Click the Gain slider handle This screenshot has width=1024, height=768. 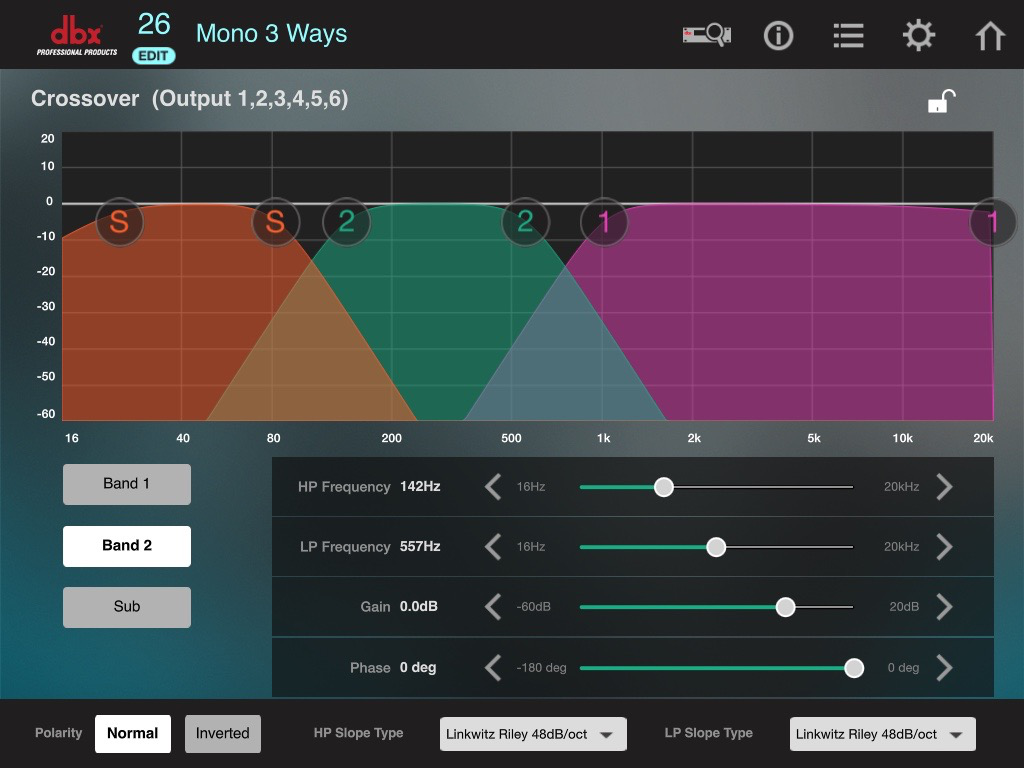(x=785, y=607)
